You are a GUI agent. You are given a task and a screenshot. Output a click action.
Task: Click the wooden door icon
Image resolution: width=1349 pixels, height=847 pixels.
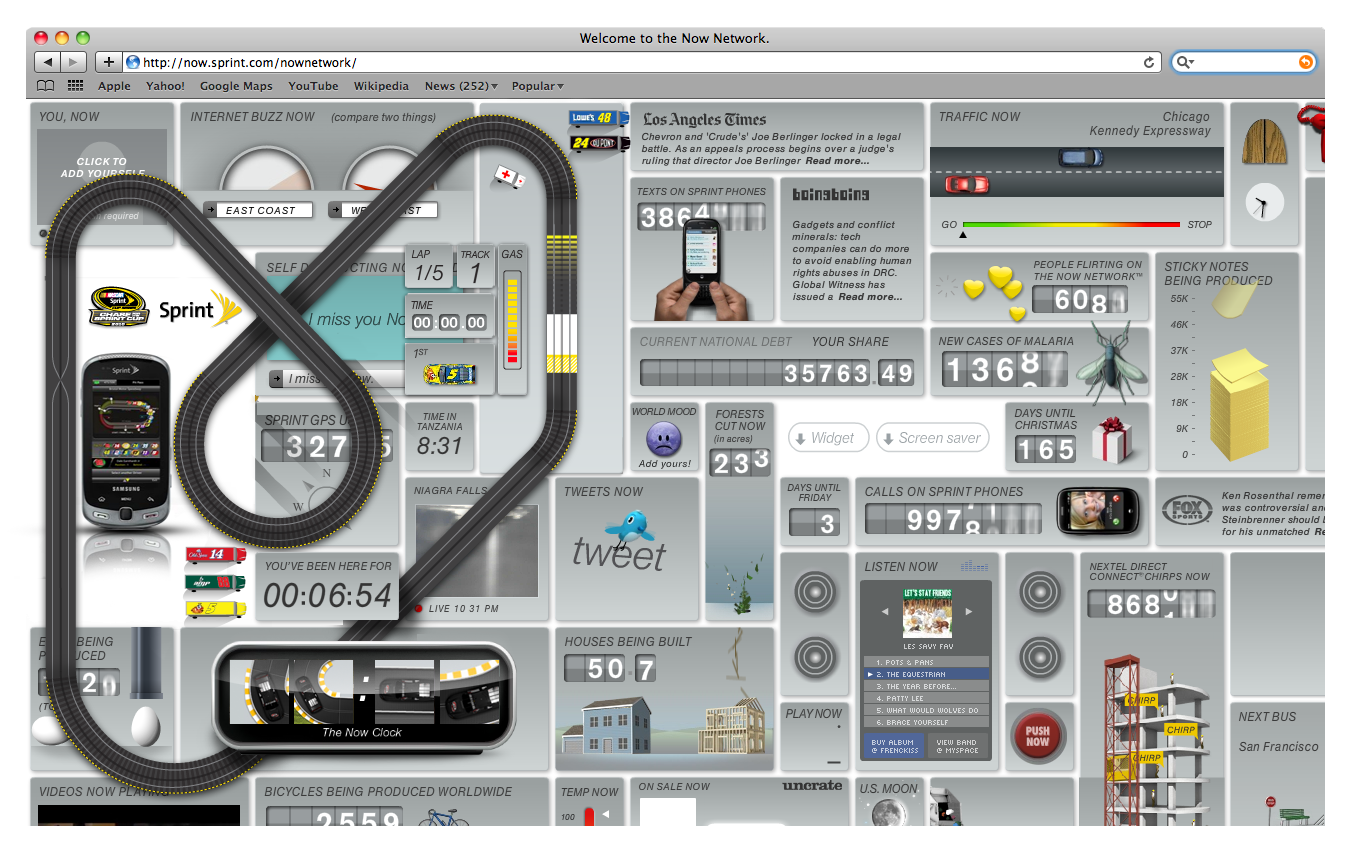coord(1263,141)
